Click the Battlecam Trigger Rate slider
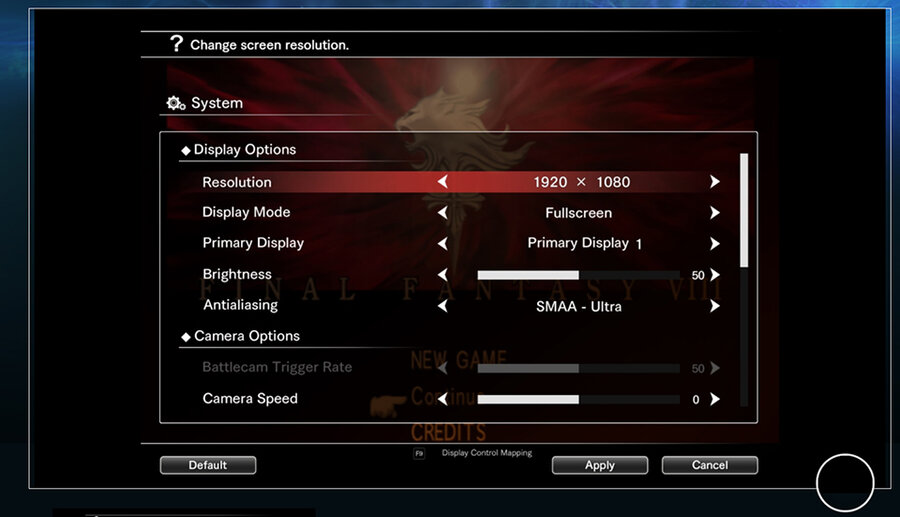The height and width of the screenshot is (517, 900). (579, 368)
